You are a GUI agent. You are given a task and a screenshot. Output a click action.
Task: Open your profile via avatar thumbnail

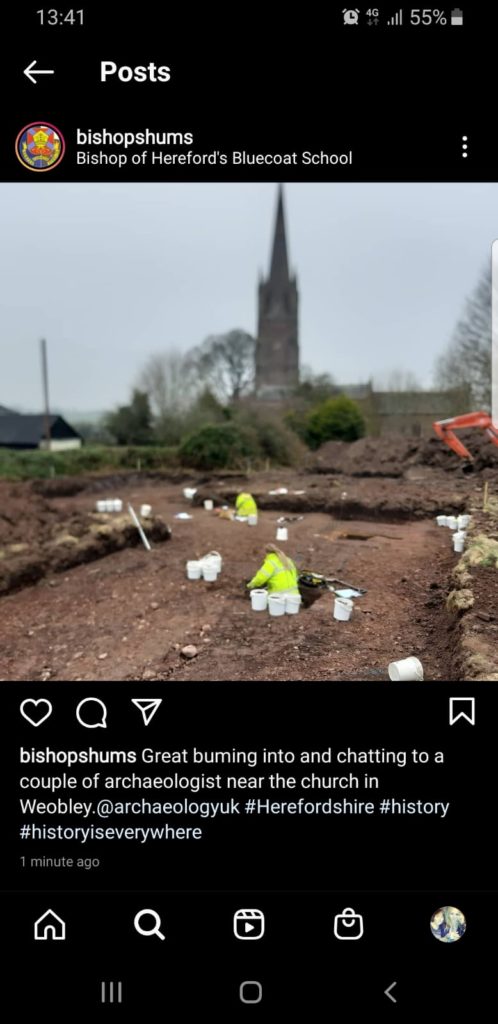(448, 924)
